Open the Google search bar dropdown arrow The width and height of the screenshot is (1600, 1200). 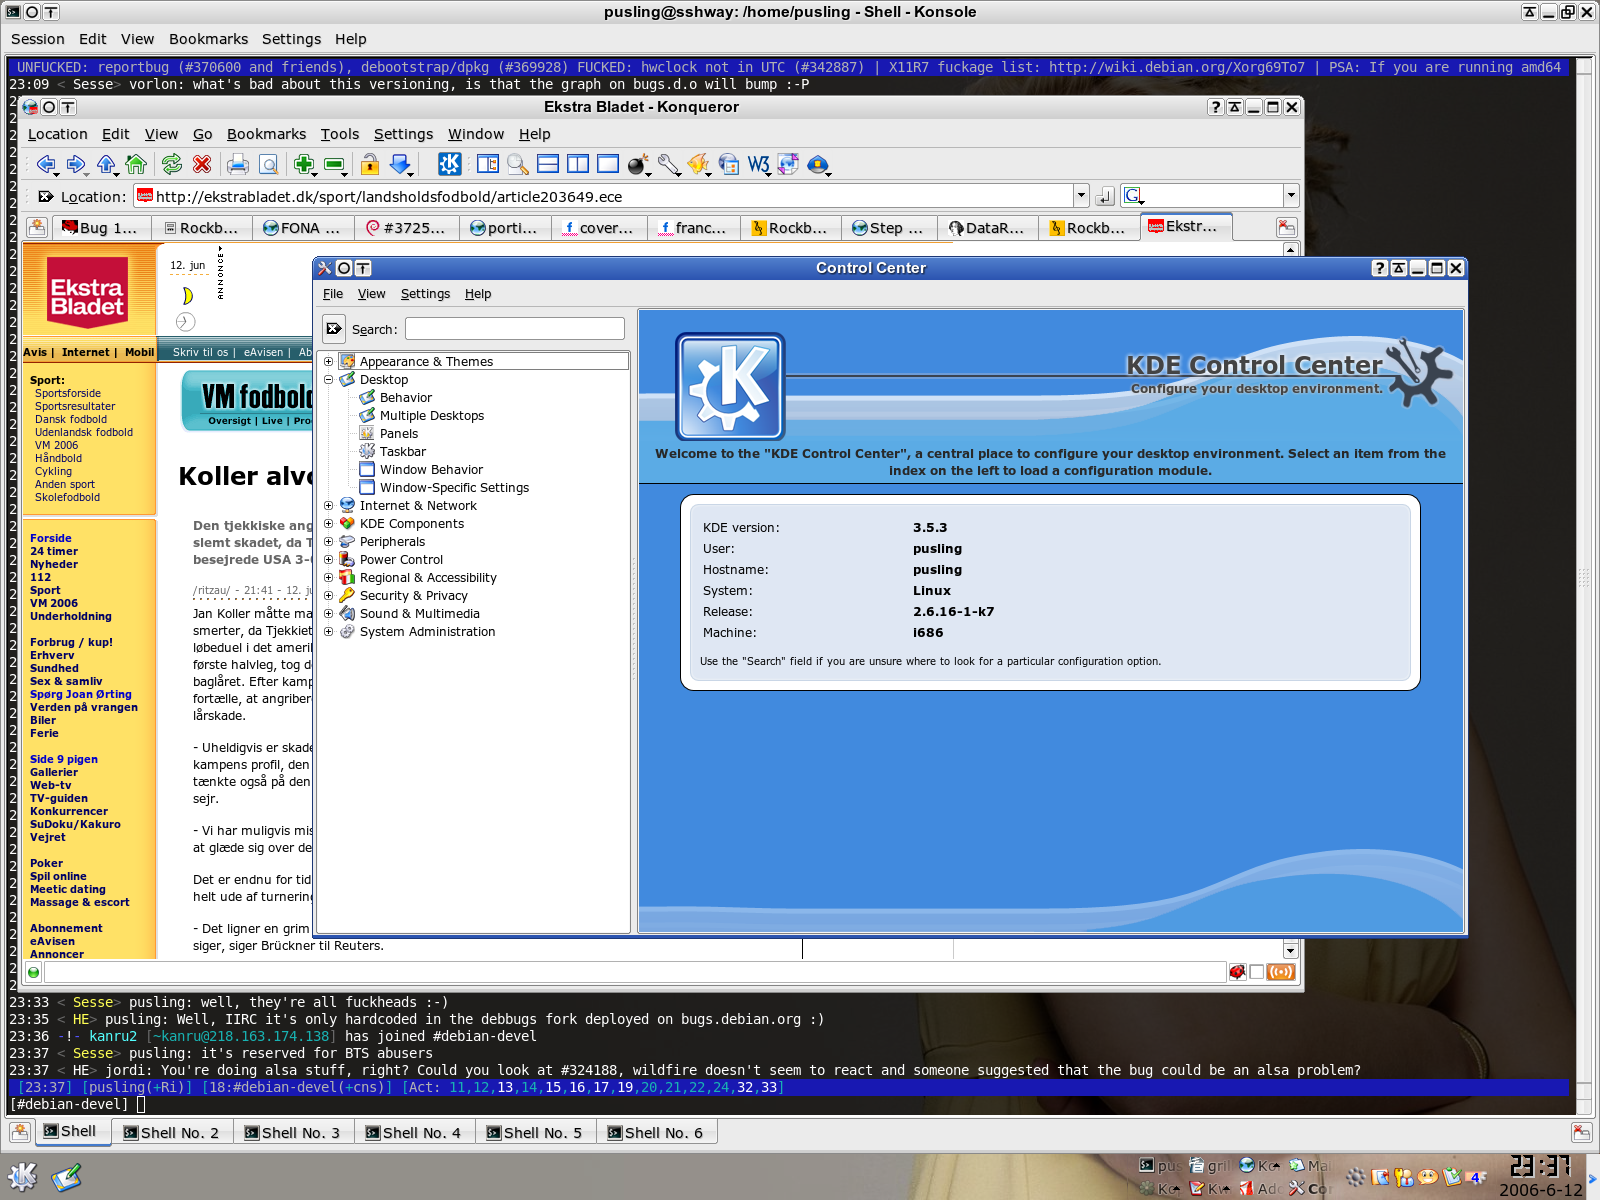(x=1291, y=196)
